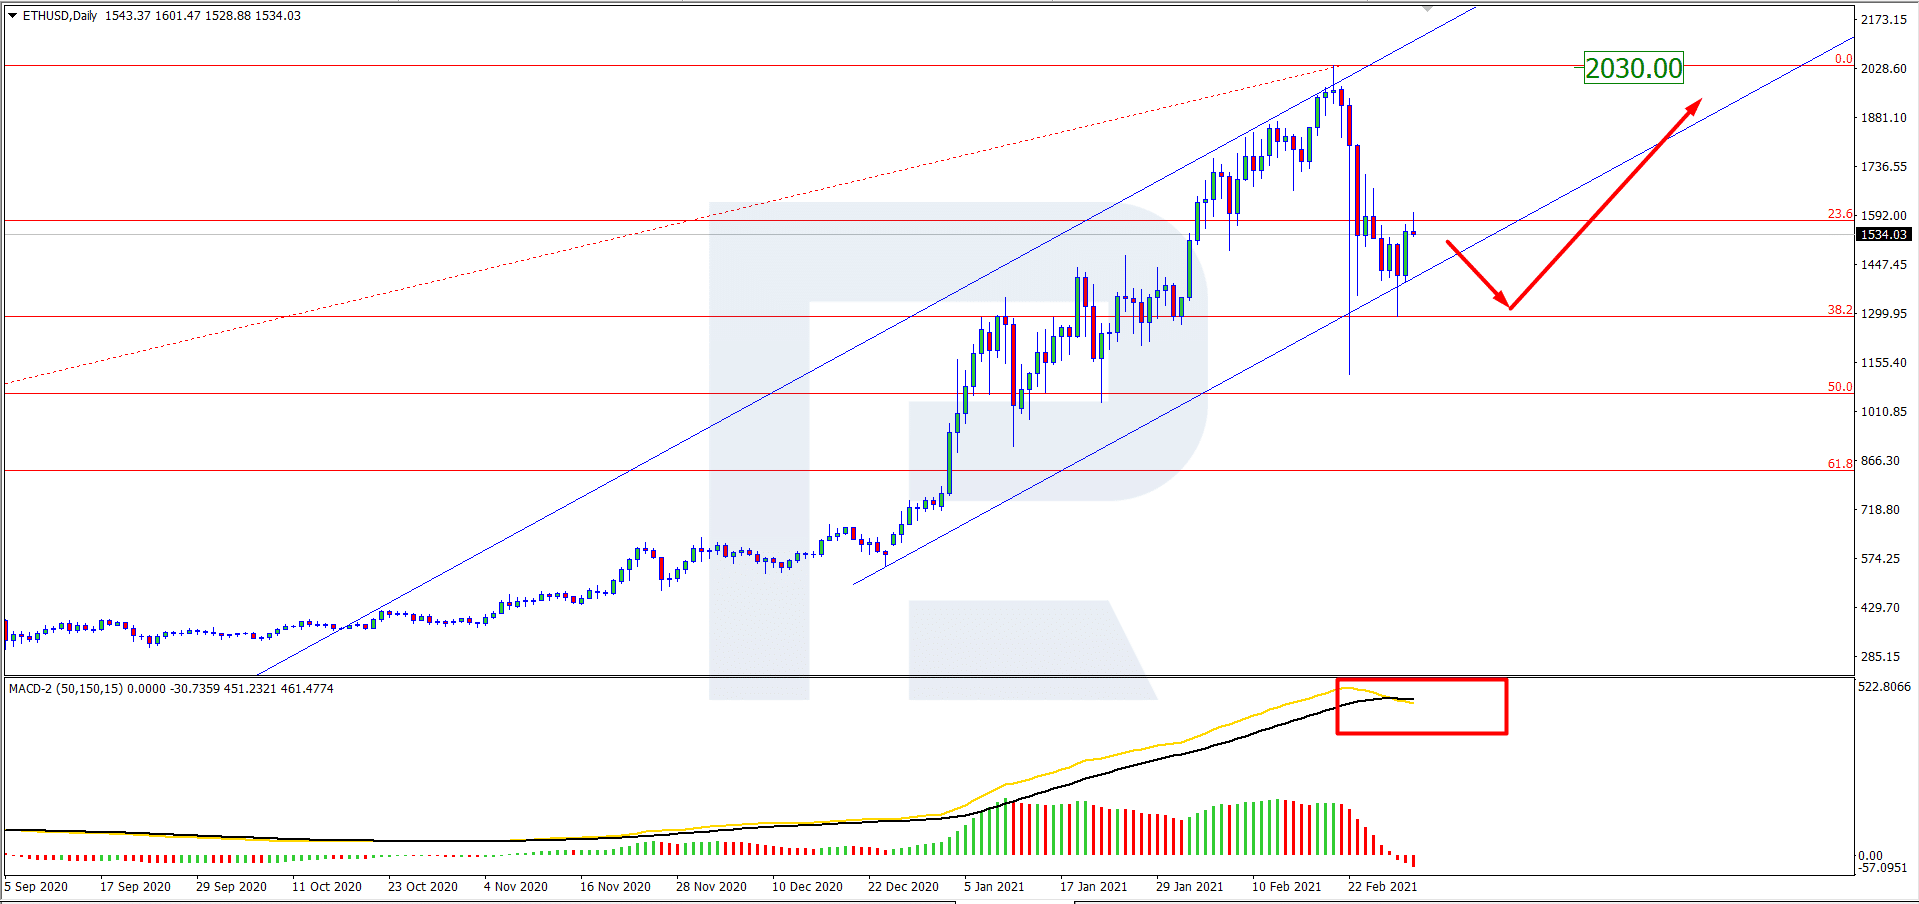Screen dimensions: 1919x904
Task: Click the 1881.10 price scale label
Action: coord(1884,118)
